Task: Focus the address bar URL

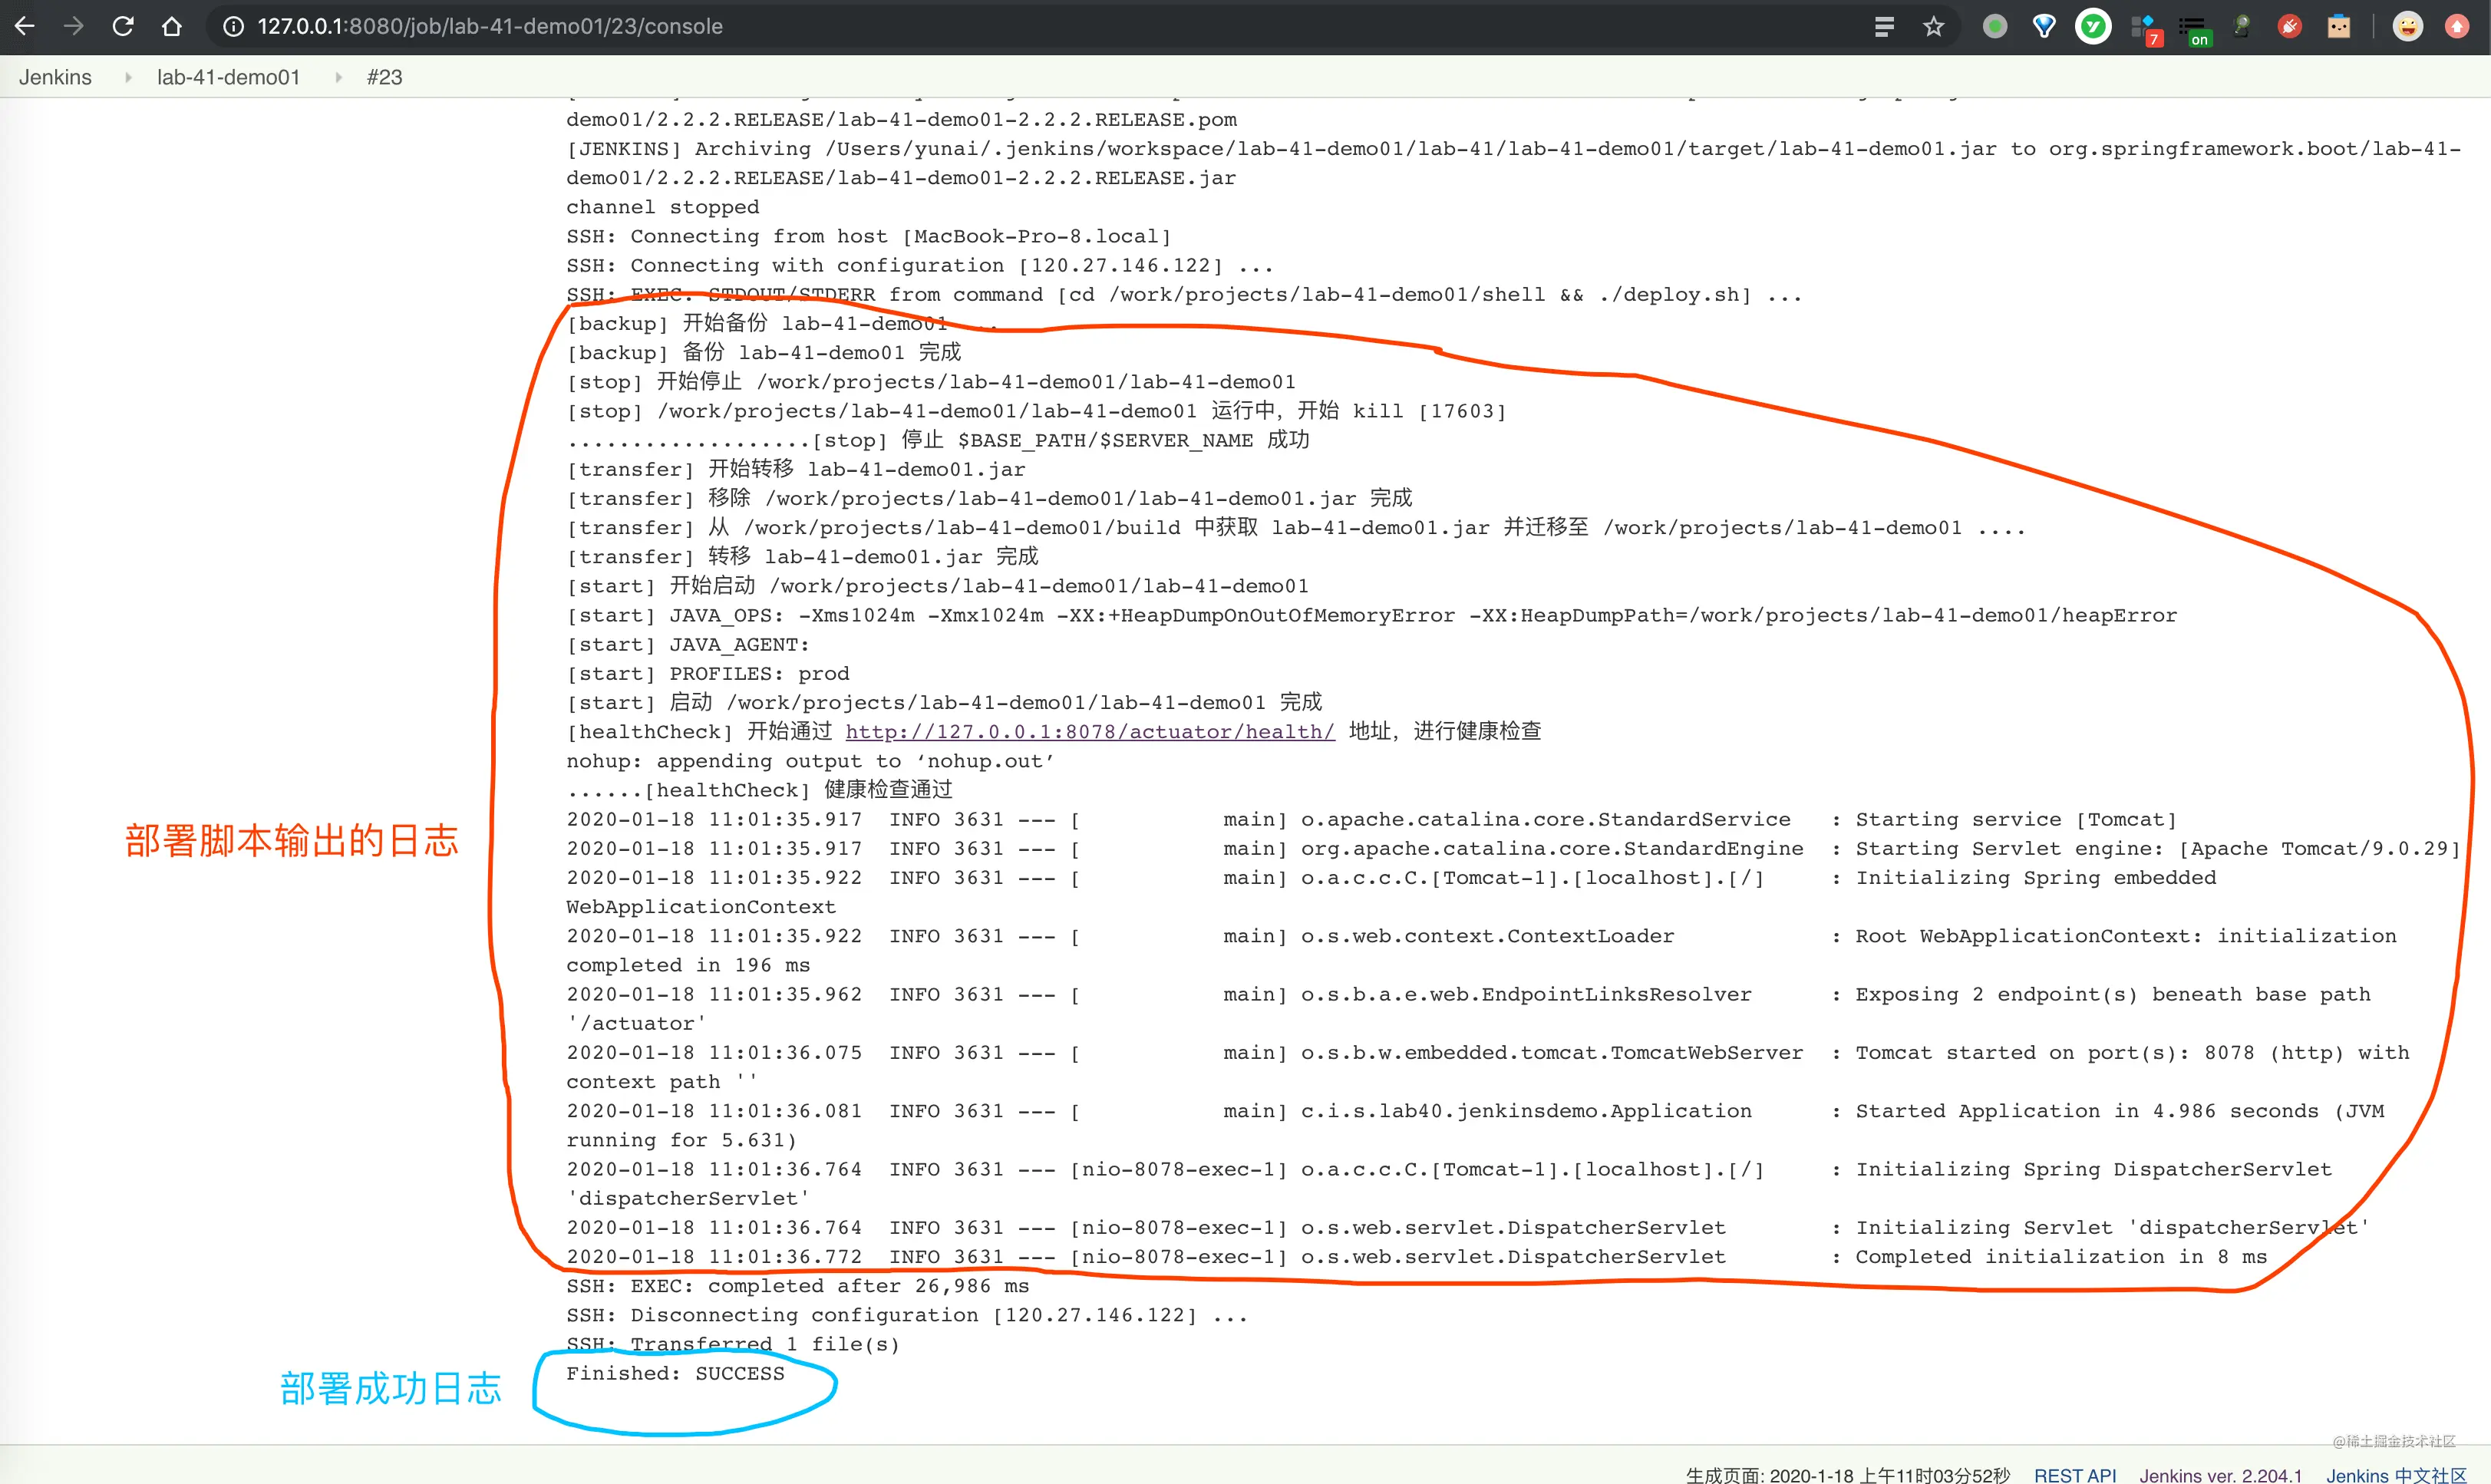Action: point(490,26)
